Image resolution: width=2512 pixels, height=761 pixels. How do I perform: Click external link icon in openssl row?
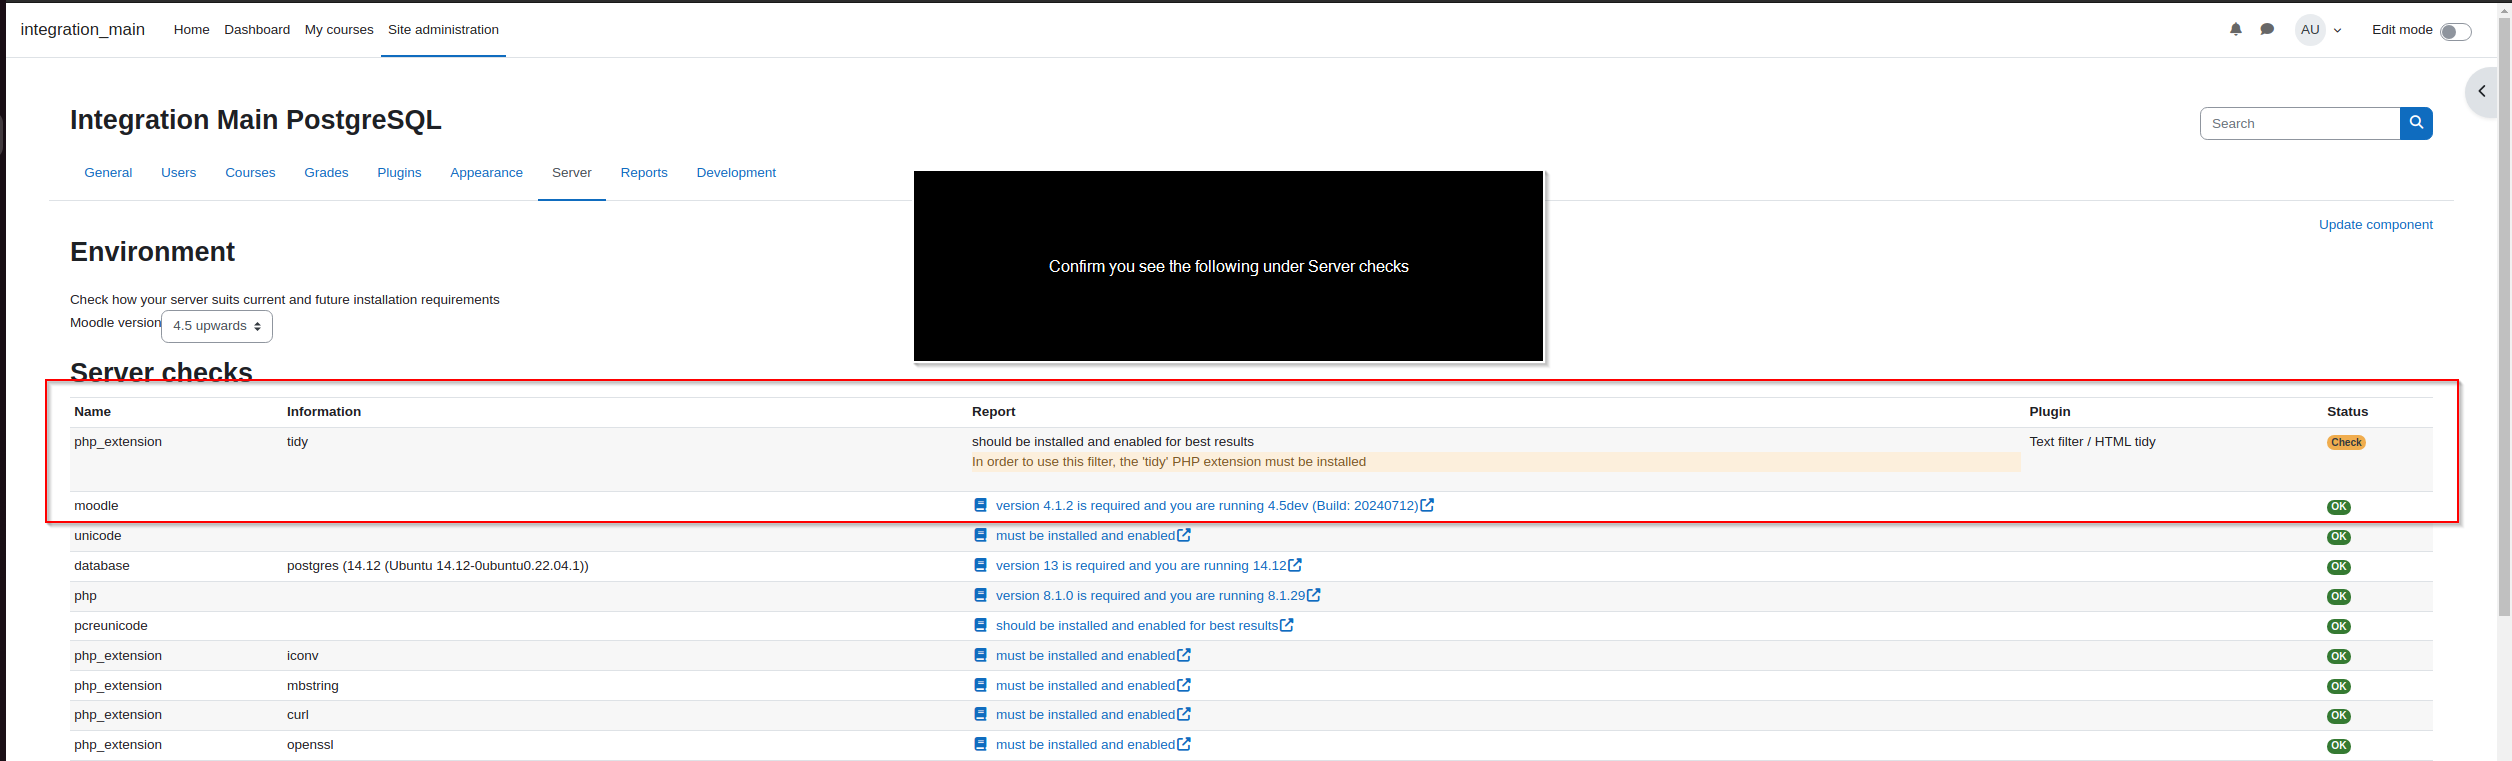pyautogui.click(x=1184, y=744)
